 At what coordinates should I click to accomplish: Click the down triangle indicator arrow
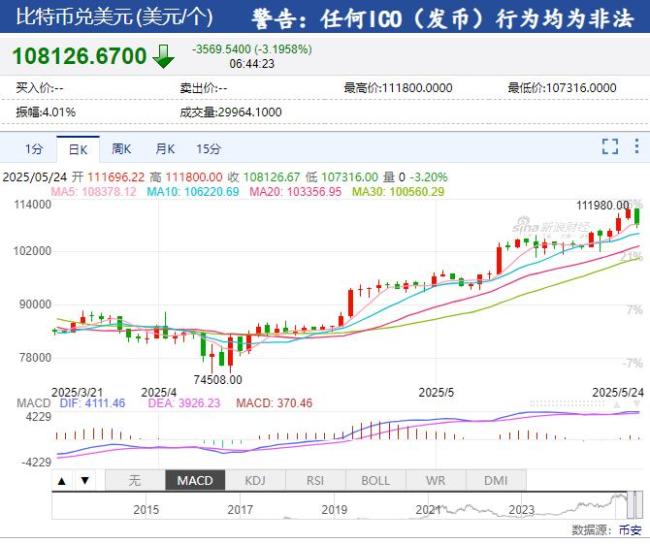[85, 481]
